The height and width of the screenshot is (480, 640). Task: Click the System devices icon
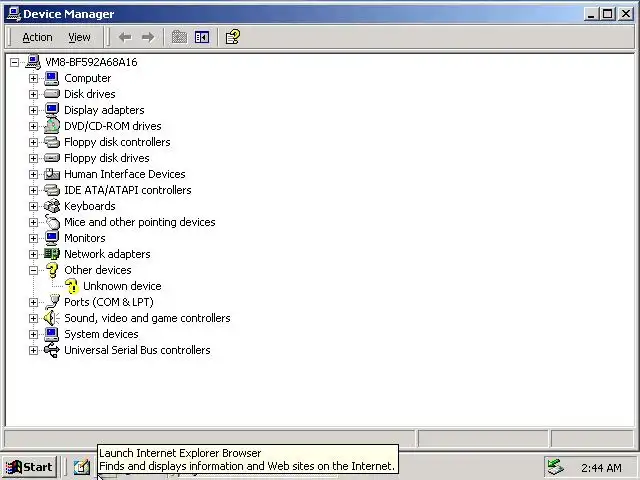point(52,334)
